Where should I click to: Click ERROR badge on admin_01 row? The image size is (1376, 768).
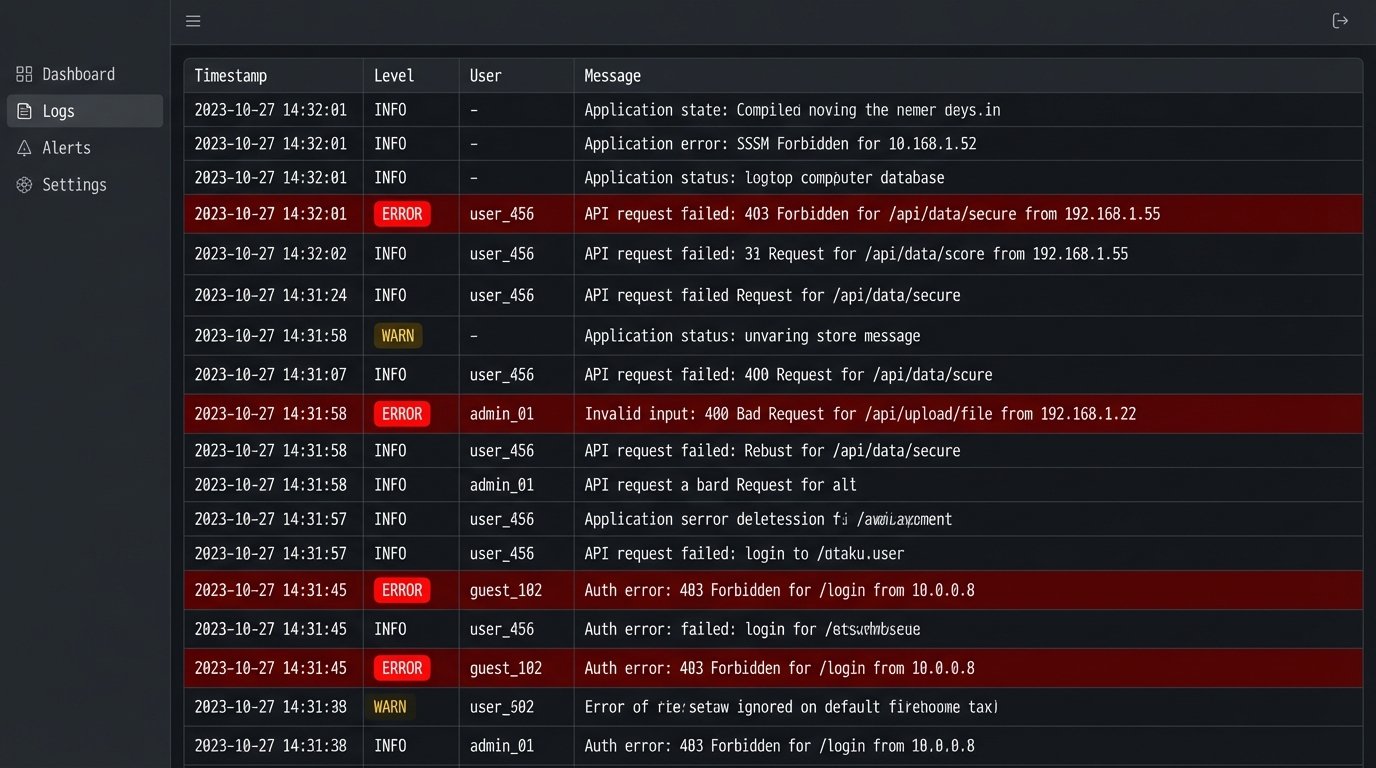pos(402,414)
